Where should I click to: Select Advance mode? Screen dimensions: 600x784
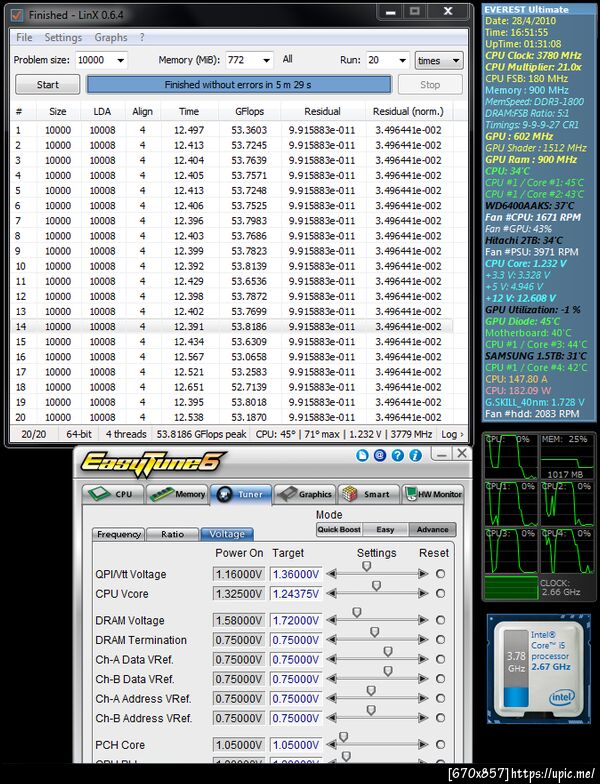[432, 530]
